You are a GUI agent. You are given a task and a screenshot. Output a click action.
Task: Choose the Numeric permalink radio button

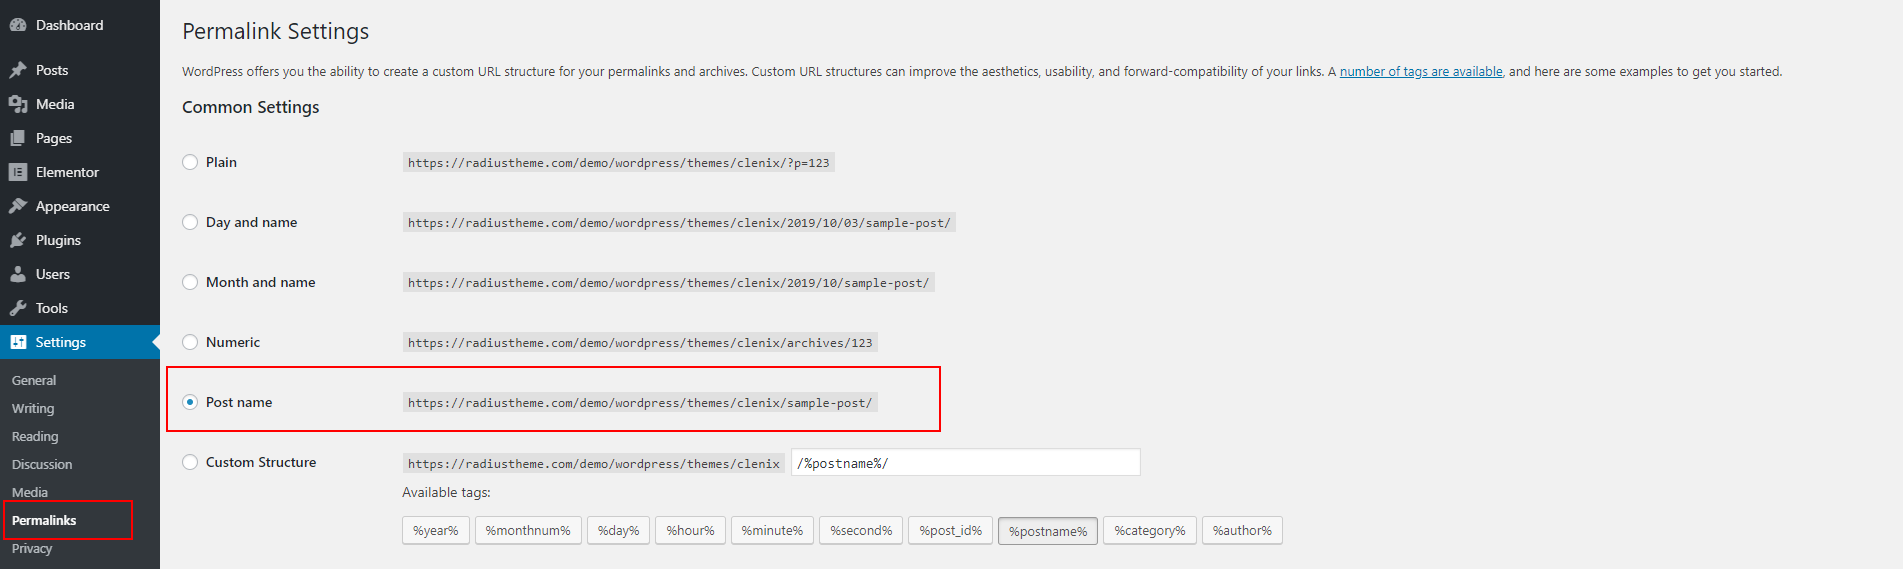190,342
